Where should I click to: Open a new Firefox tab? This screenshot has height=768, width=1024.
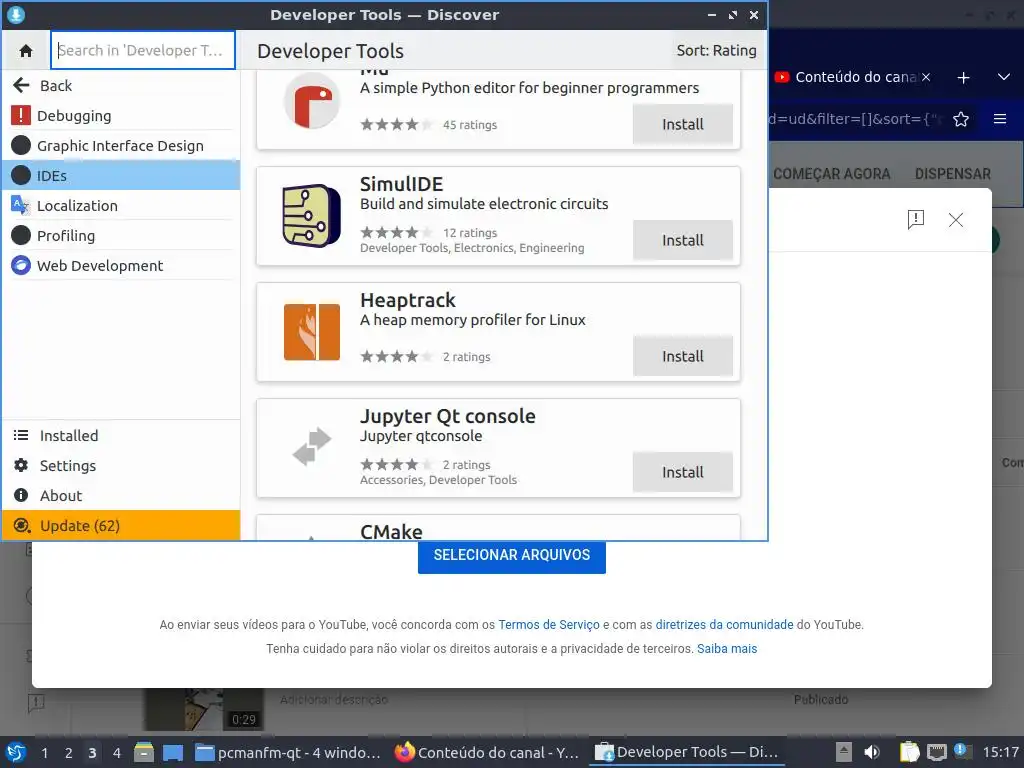click(x=963, y=78)
